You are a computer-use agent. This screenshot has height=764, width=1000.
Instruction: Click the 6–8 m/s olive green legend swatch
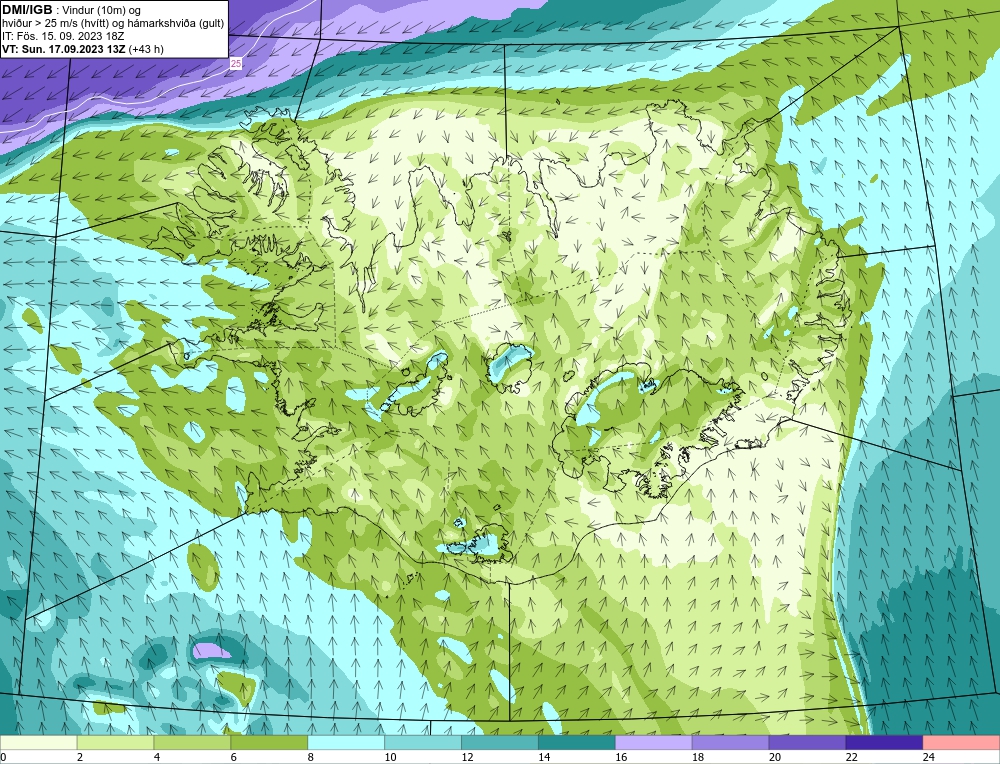tap(269, 742)
